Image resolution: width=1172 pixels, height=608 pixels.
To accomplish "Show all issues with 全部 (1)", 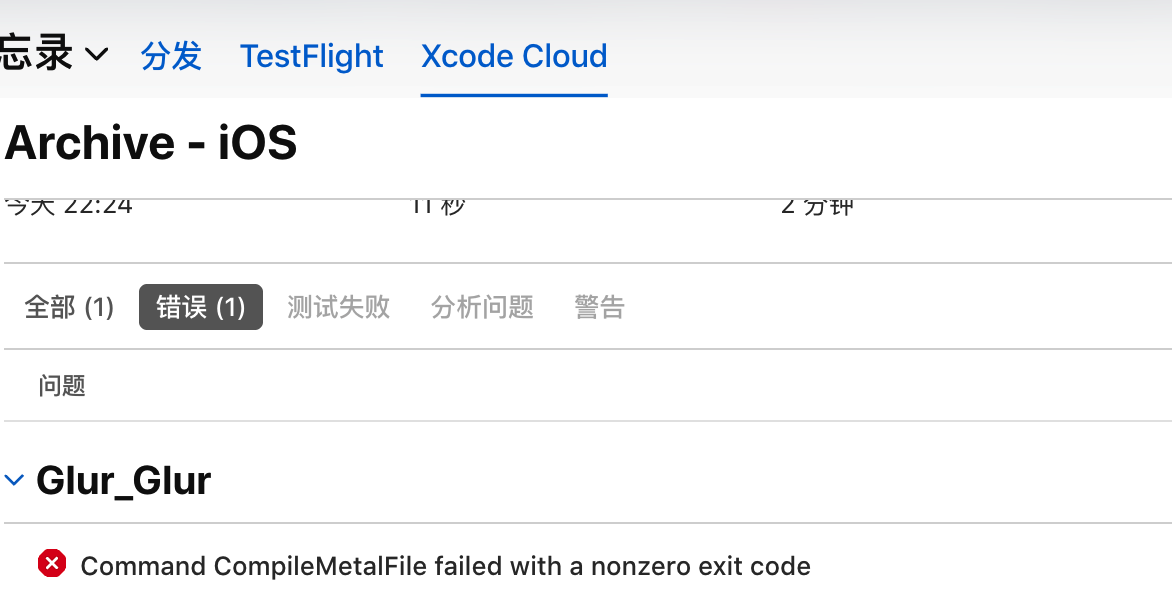I will pyautogui.click(x=69, y=307).
